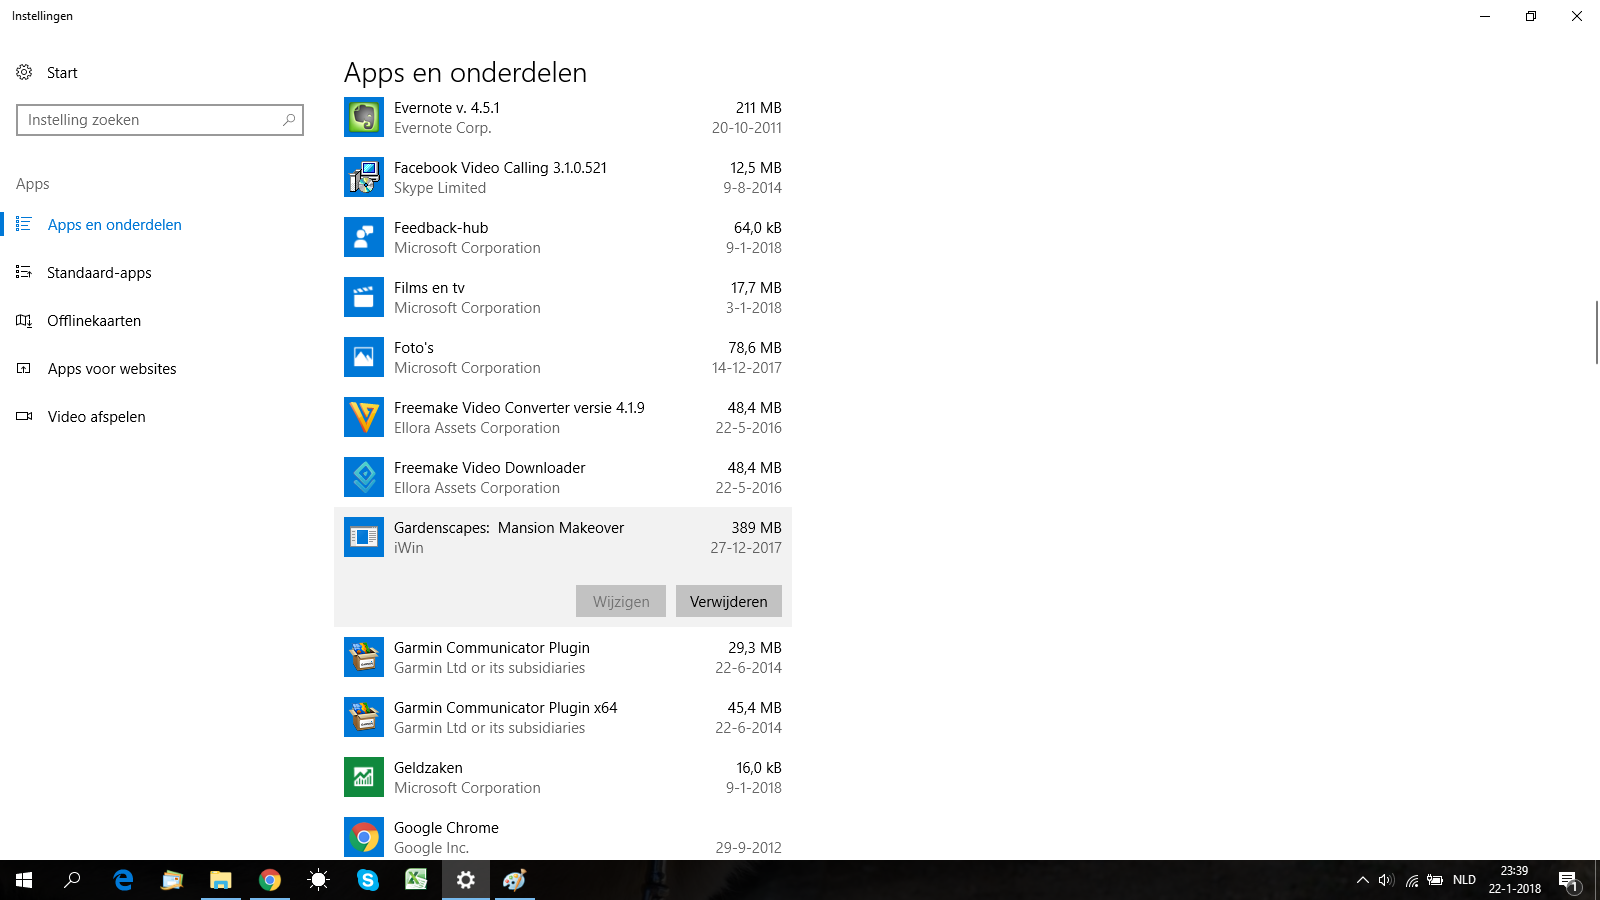Launch Microsoft Edge from taskbar
Image resolution: width=1600 pixels, height=900 pixels.
[x=123, y=880]
